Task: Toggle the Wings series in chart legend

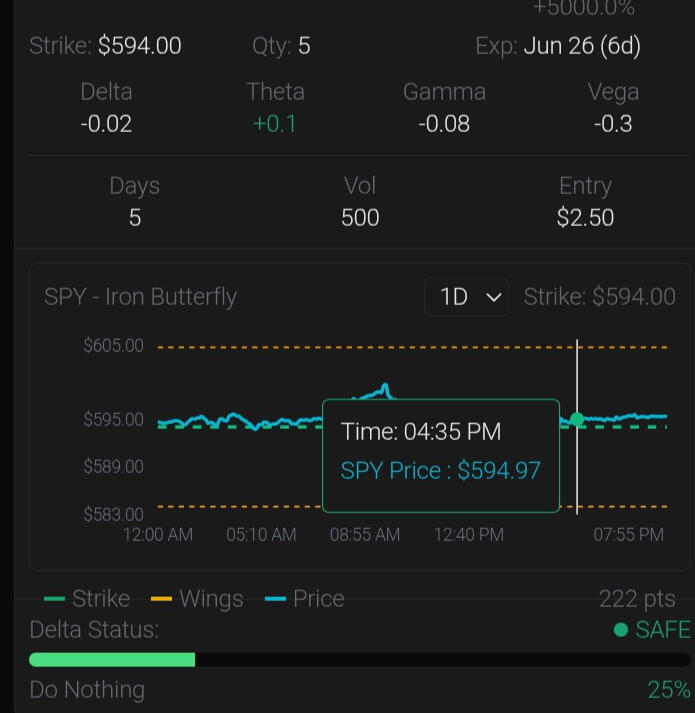Action: [x=197, y=599]
